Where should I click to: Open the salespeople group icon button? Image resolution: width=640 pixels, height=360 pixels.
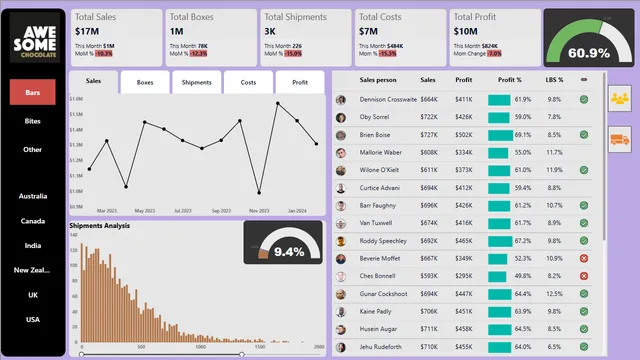(620, 98)
